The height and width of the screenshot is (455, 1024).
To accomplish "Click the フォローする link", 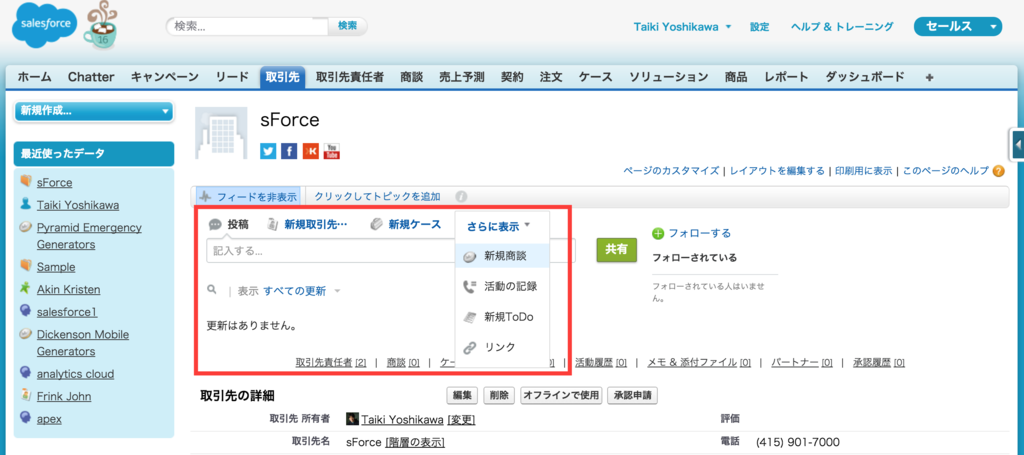I will click(699, 233).
